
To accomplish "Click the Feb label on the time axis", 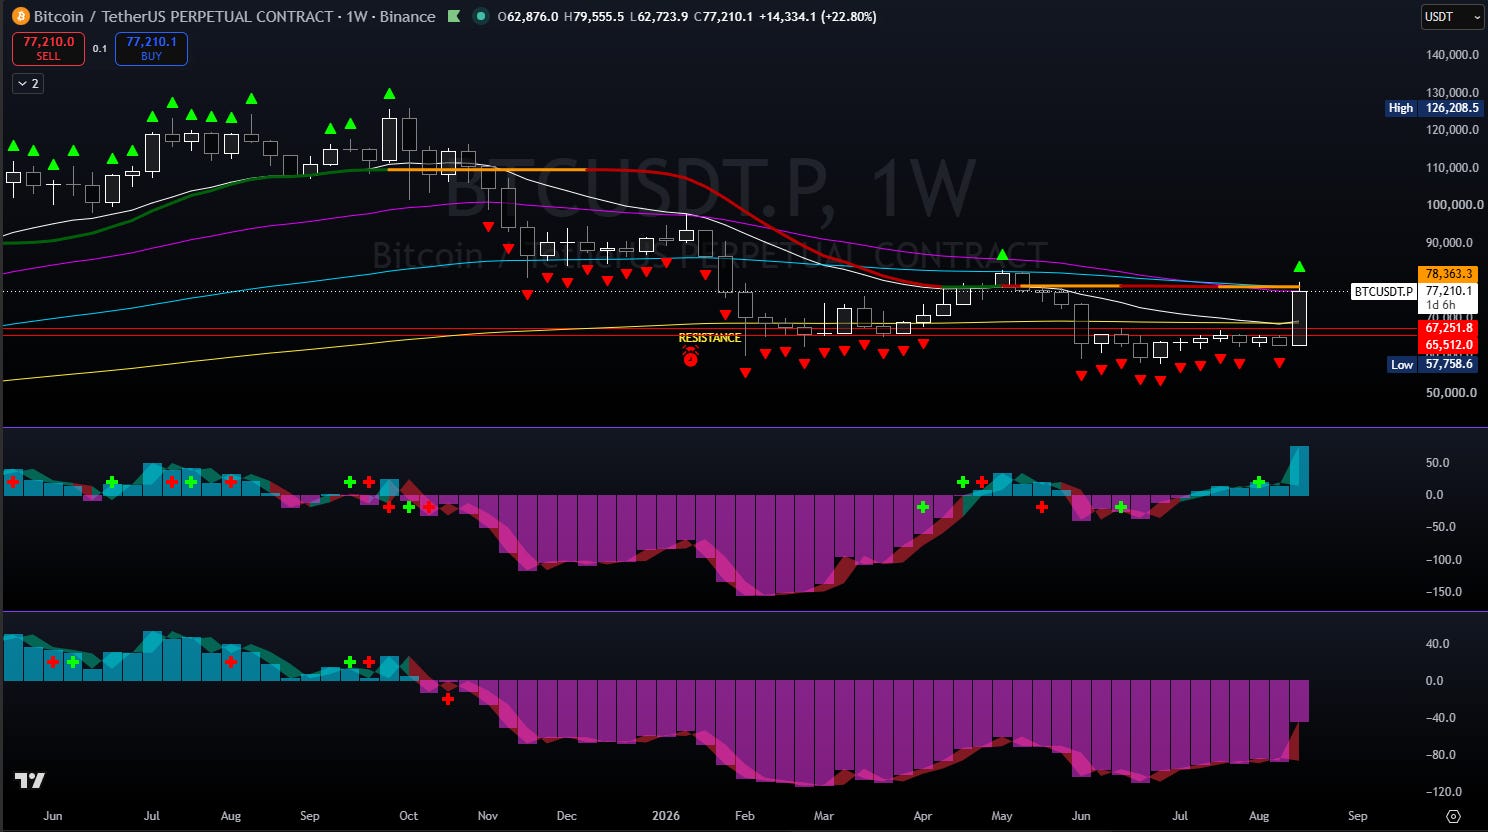I will [x=745, y=816].
